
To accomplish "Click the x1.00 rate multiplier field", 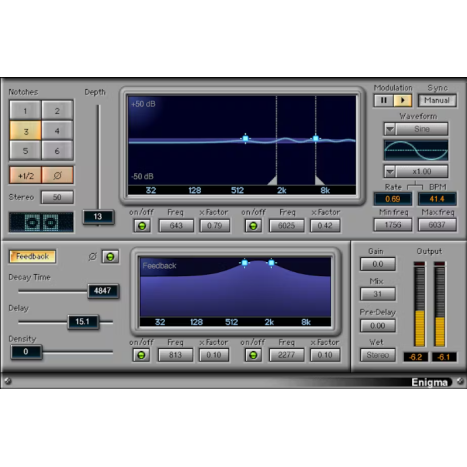I will click(422, 172).
